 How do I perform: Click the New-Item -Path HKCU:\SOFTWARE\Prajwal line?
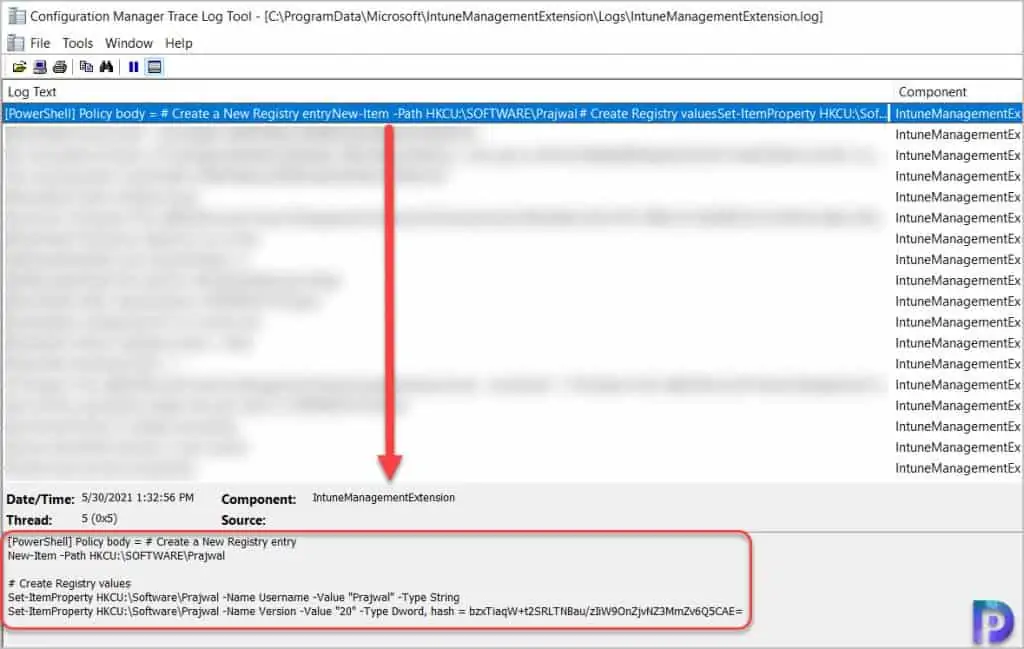tap(116, 556)
